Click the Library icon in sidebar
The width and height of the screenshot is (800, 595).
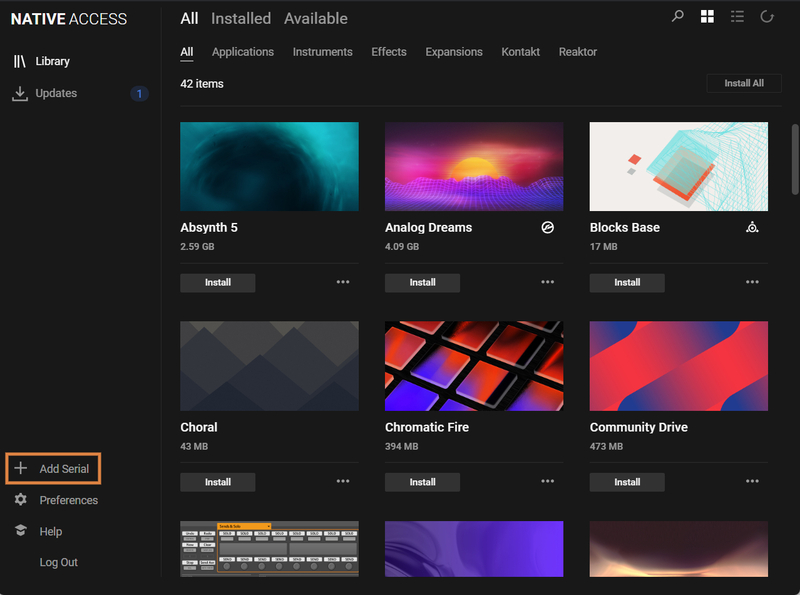pos(20,61)
